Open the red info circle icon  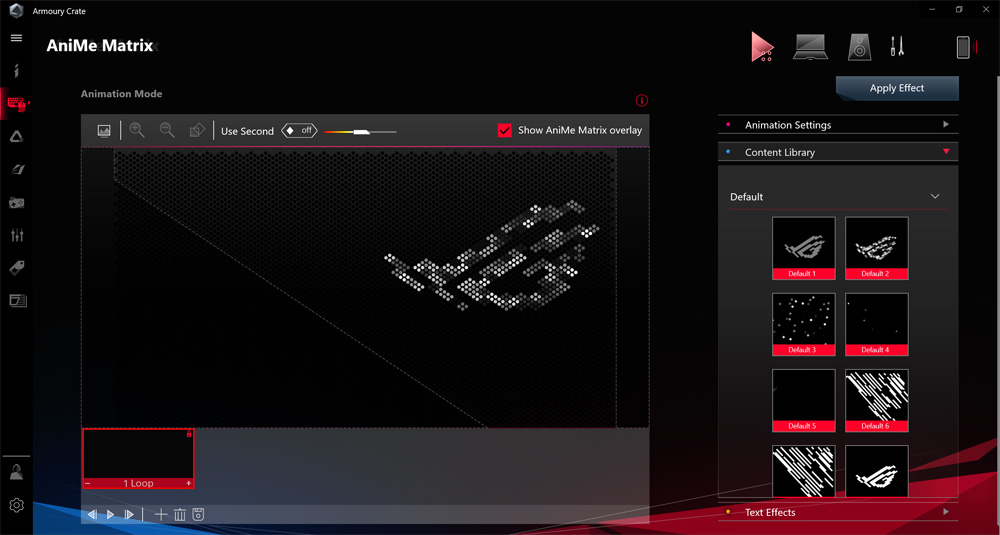point(642,100)
